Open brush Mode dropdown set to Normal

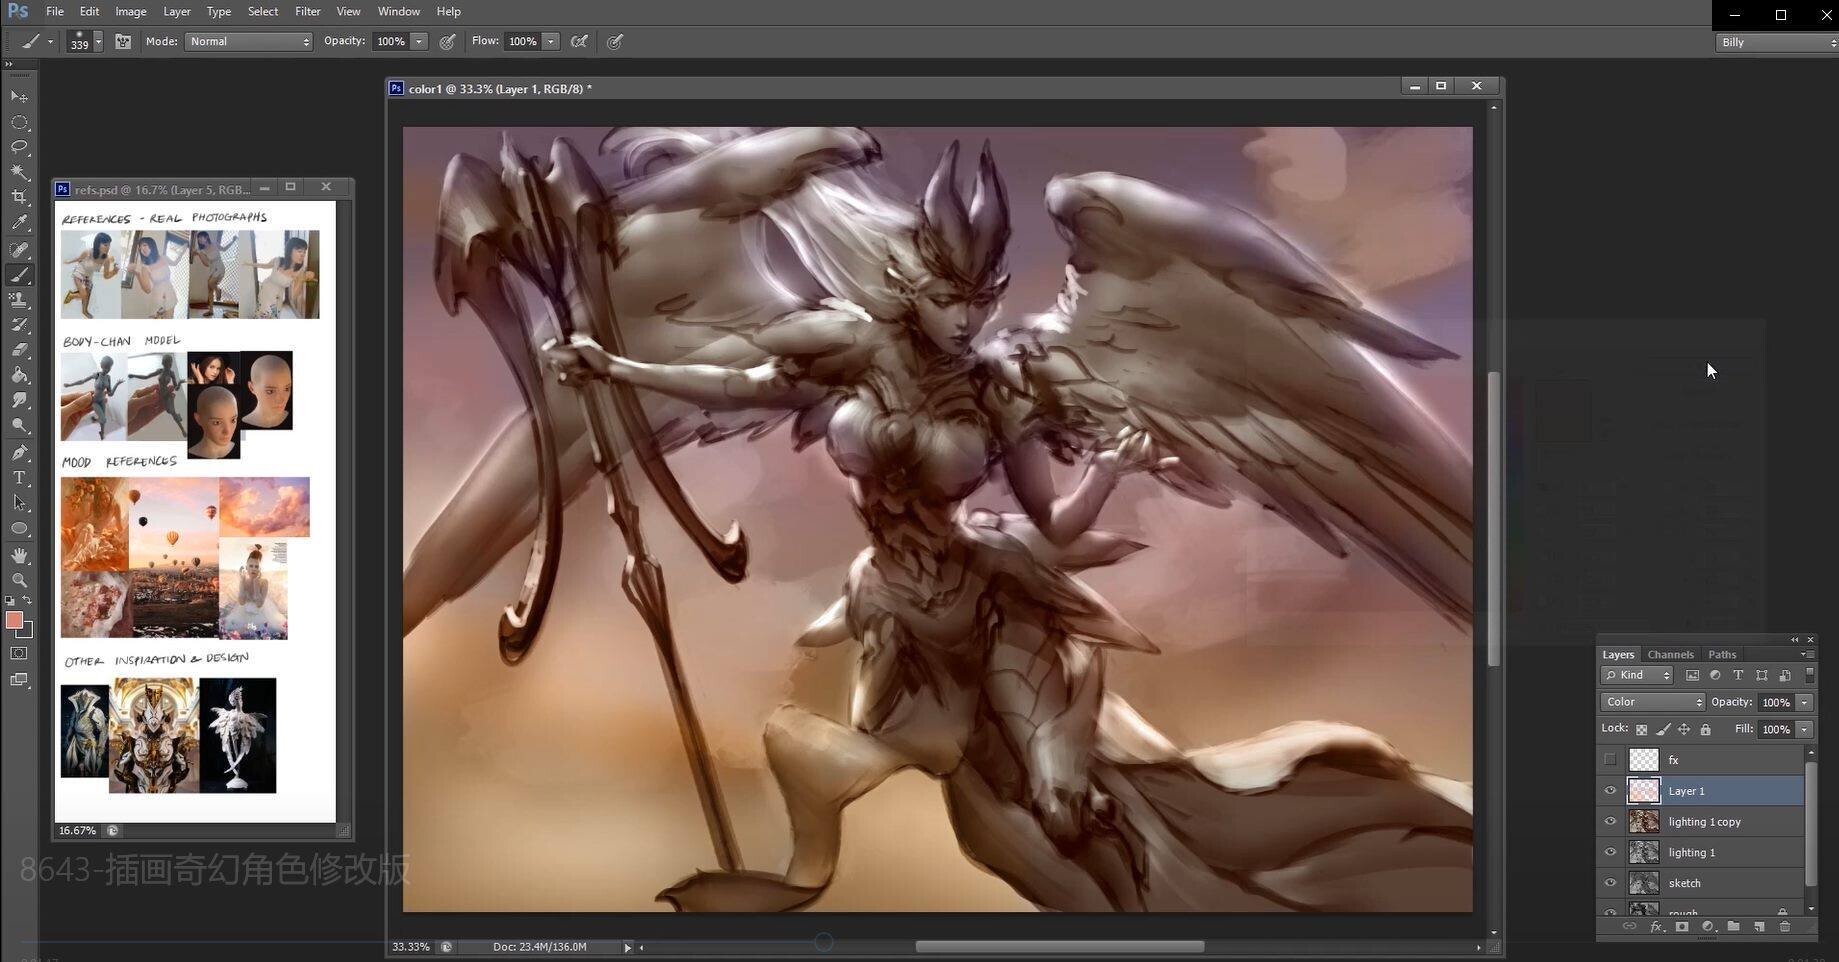pyautogui.click(x=248, y=42)
